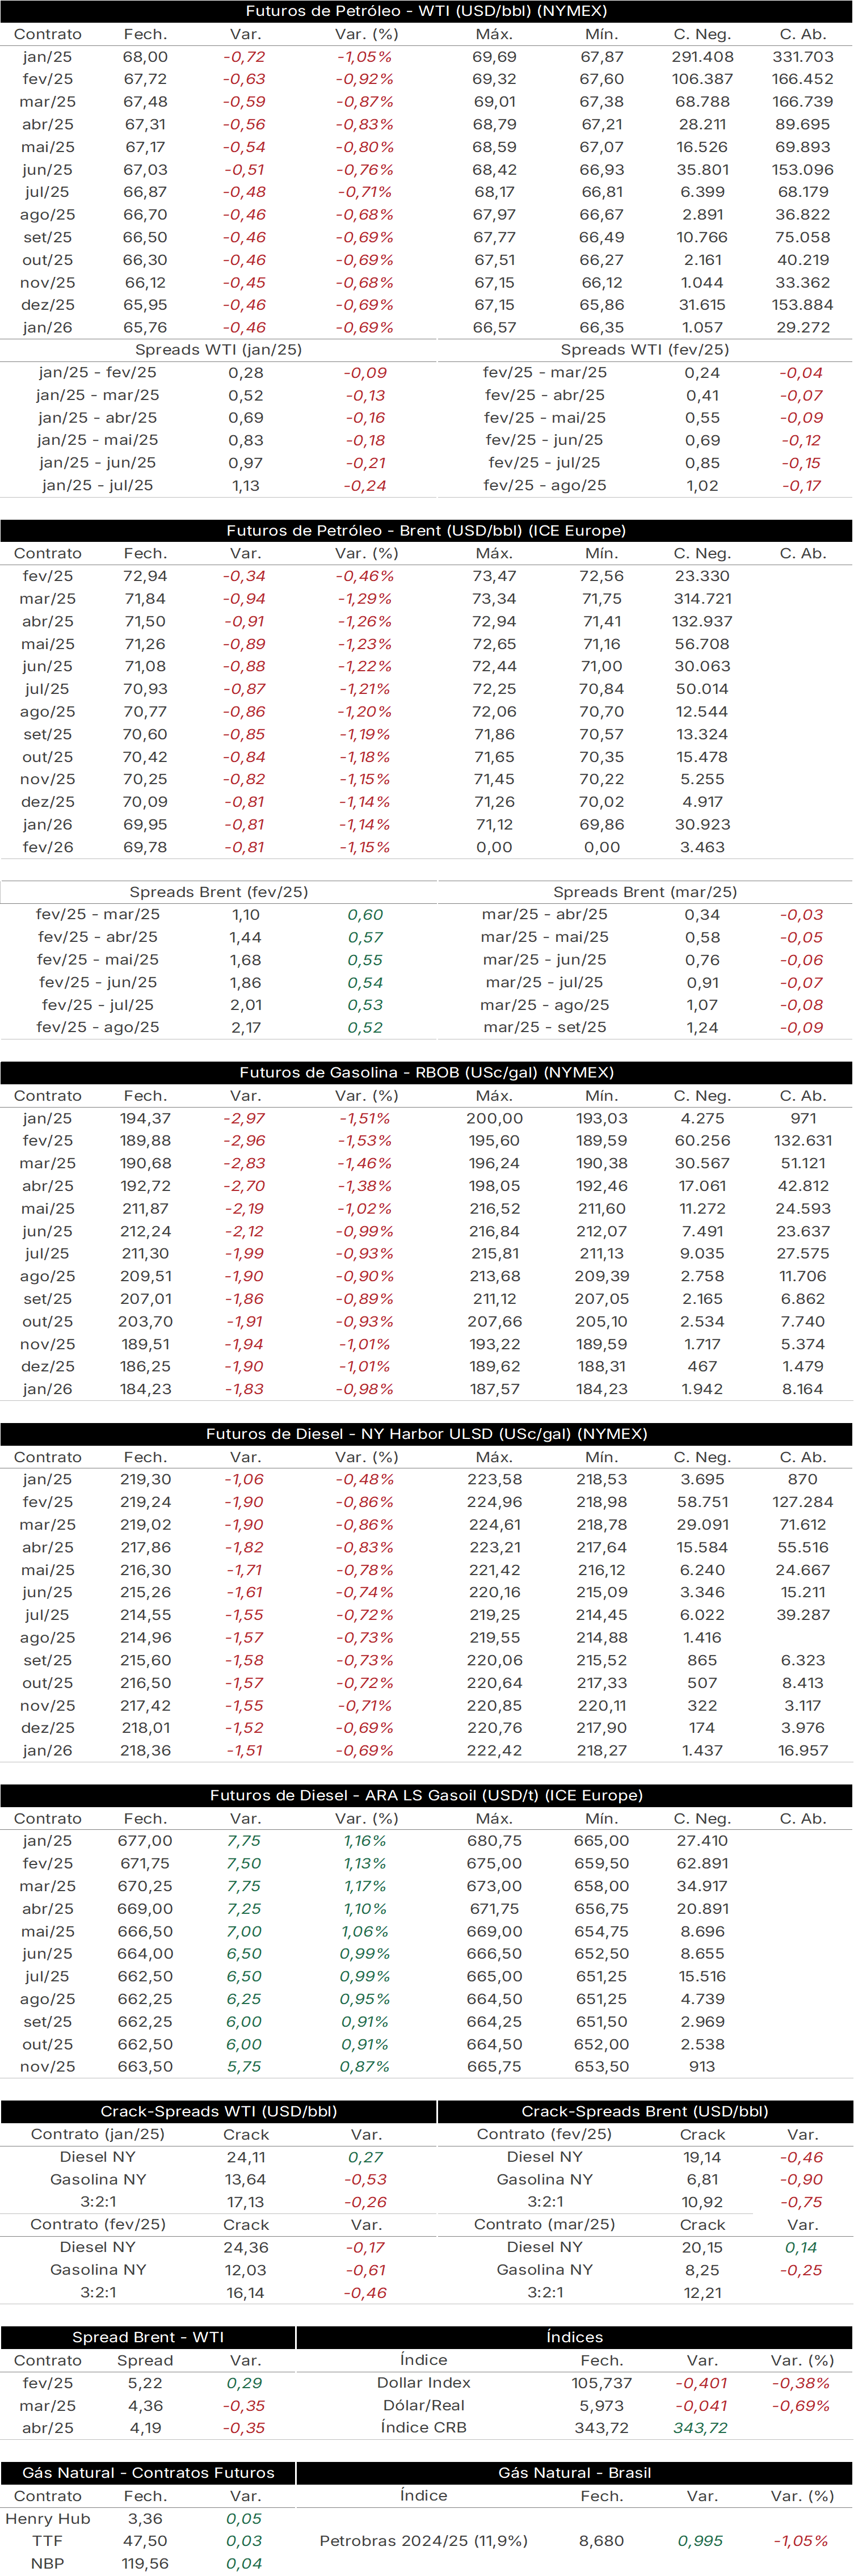The width and height of the screenshot is (854, 2576).
Task: Select the Crack-Spreads WTI header
Action: [x=218, y=2111]
